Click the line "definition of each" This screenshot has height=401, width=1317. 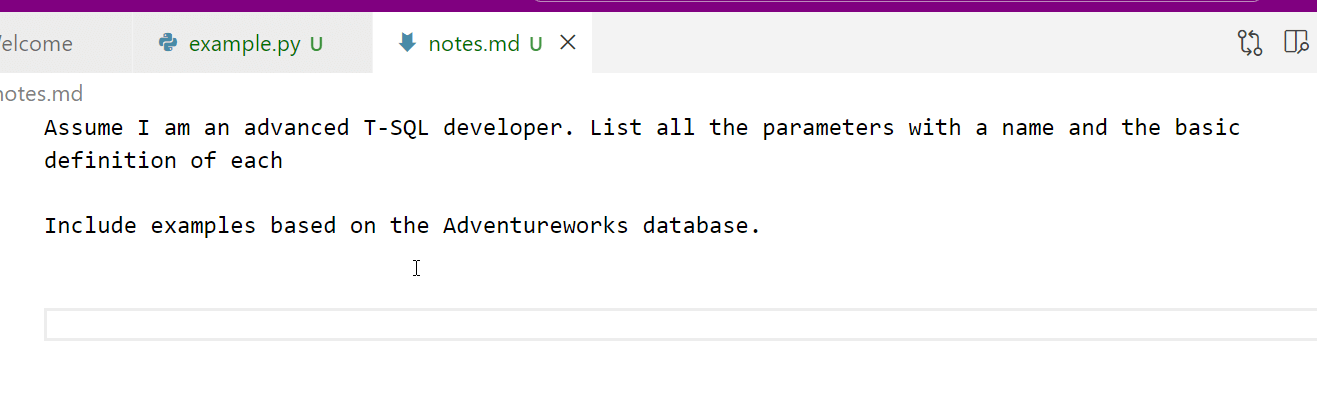click(163, 160)
